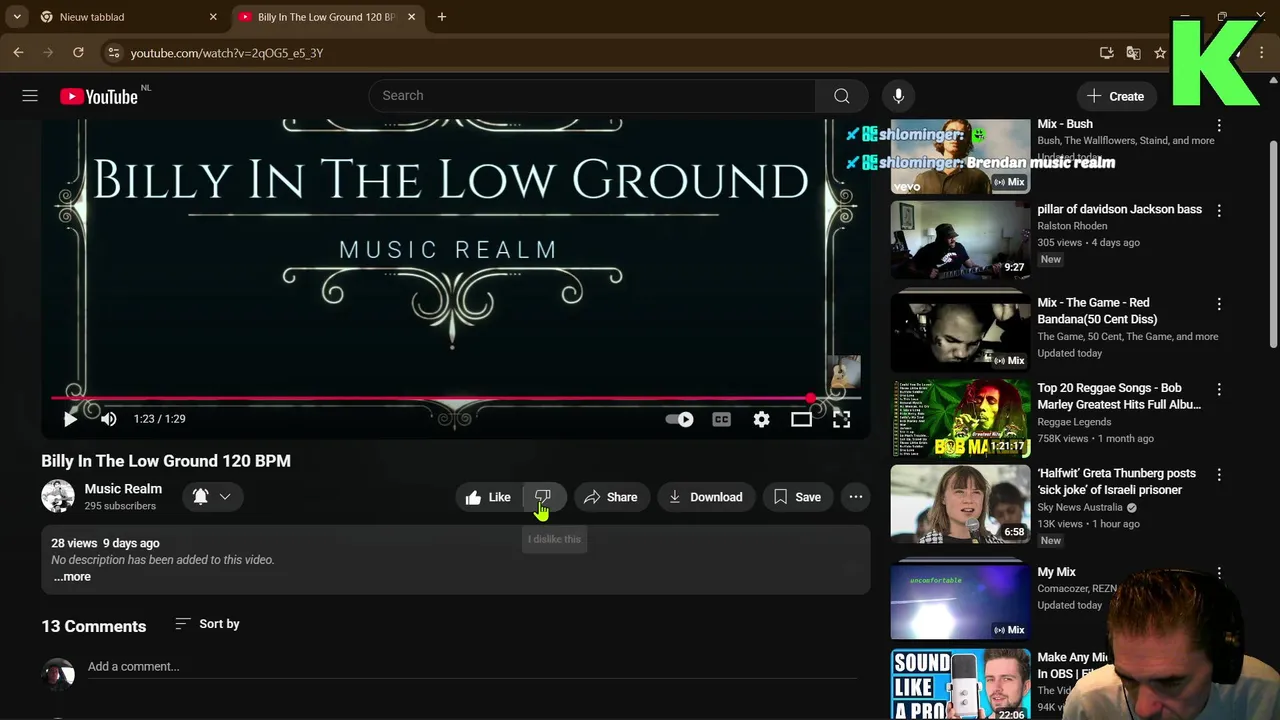Bookmark this page with star icon
This screenshot has height=720, width=1280.
tap(1160, 53)
